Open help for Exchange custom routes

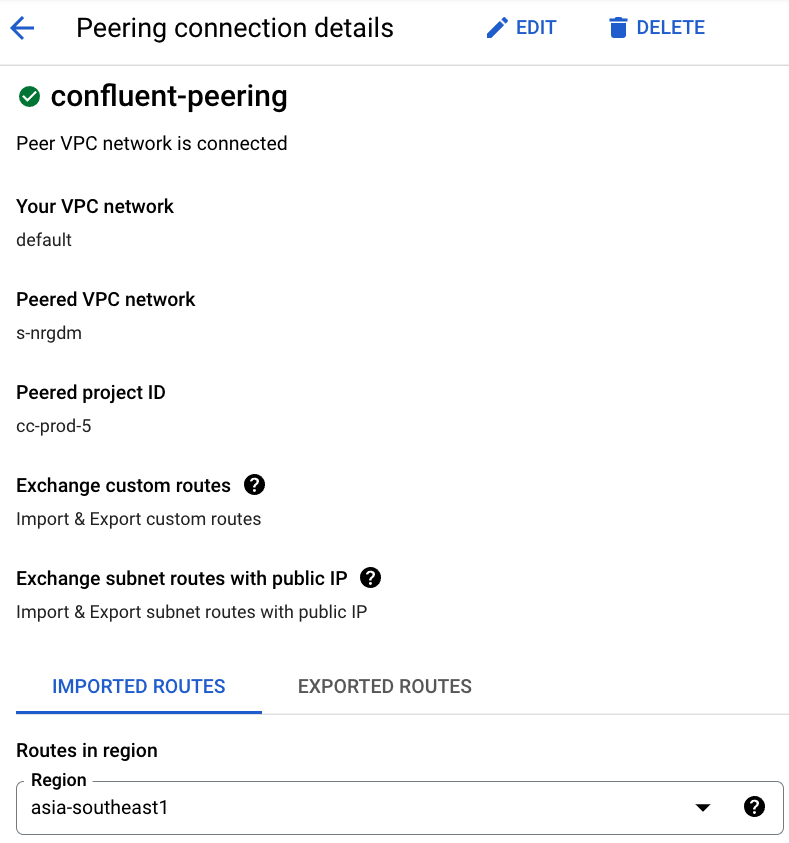pyautogui.click(x=255, y=485)
